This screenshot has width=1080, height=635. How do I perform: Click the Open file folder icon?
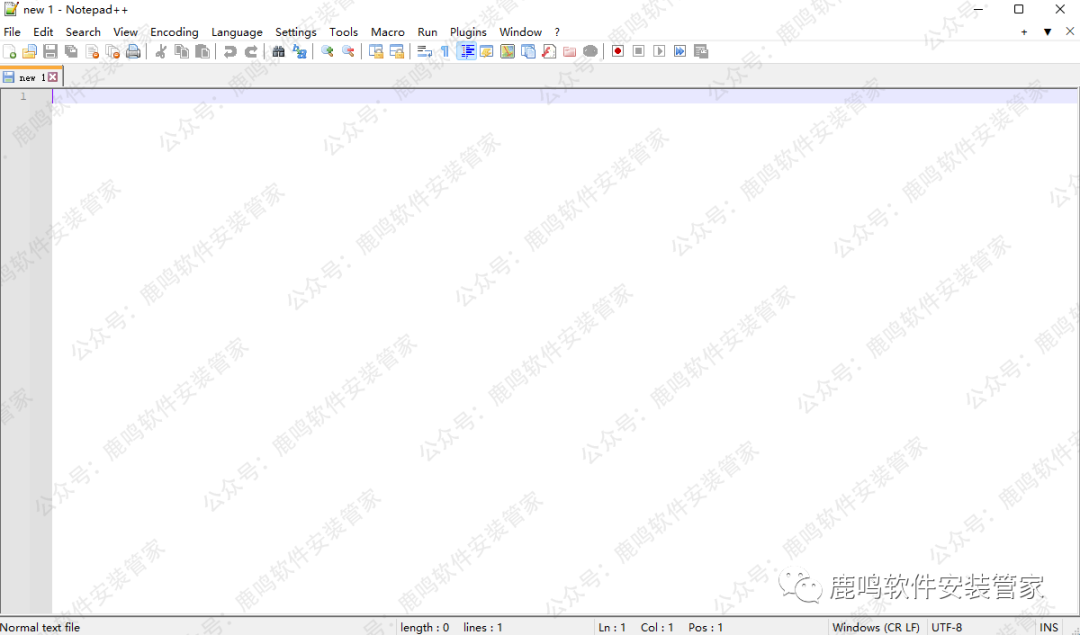coord(30,52)
